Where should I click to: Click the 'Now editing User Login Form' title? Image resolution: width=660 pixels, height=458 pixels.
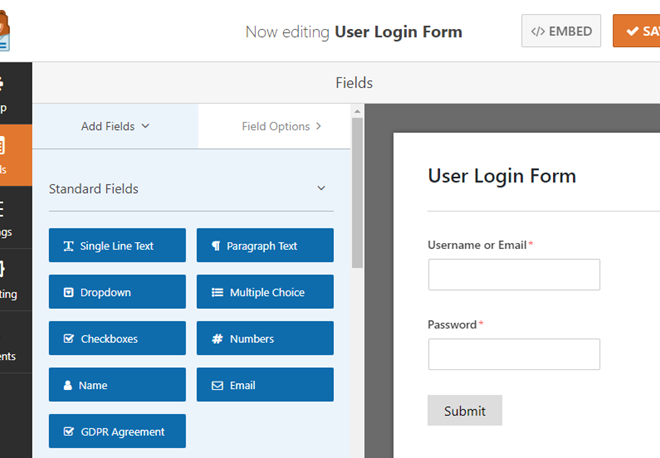tap(354, 32)
